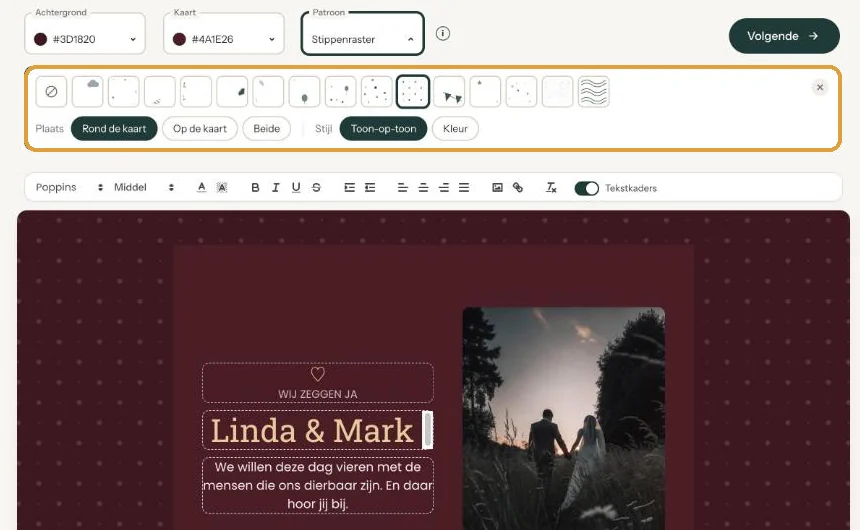The image size is (860, 530).
Task: Toggle strikethrough formatting
Action: pyautogui.click(x=316, y=188)
